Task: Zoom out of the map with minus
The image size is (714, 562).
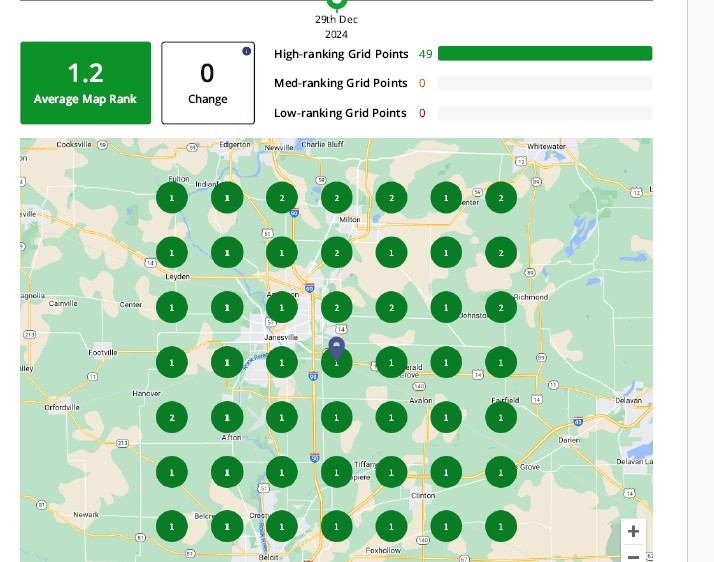Action: tap(633, 555)
